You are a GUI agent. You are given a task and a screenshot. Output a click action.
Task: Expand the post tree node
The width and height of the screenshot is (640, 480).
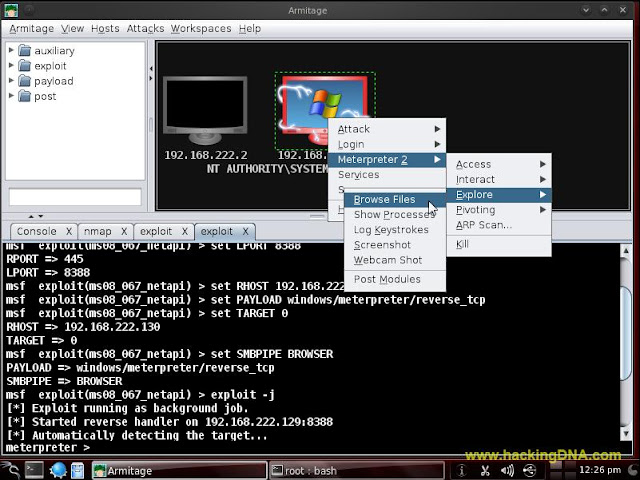pyautogui.click(x=11, y=96)
